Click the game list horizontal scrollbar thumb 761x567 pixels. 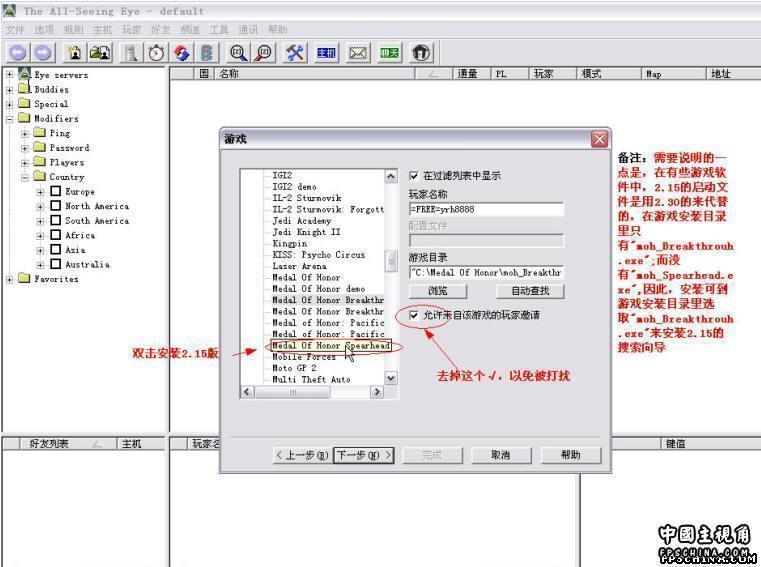[293, 392]
